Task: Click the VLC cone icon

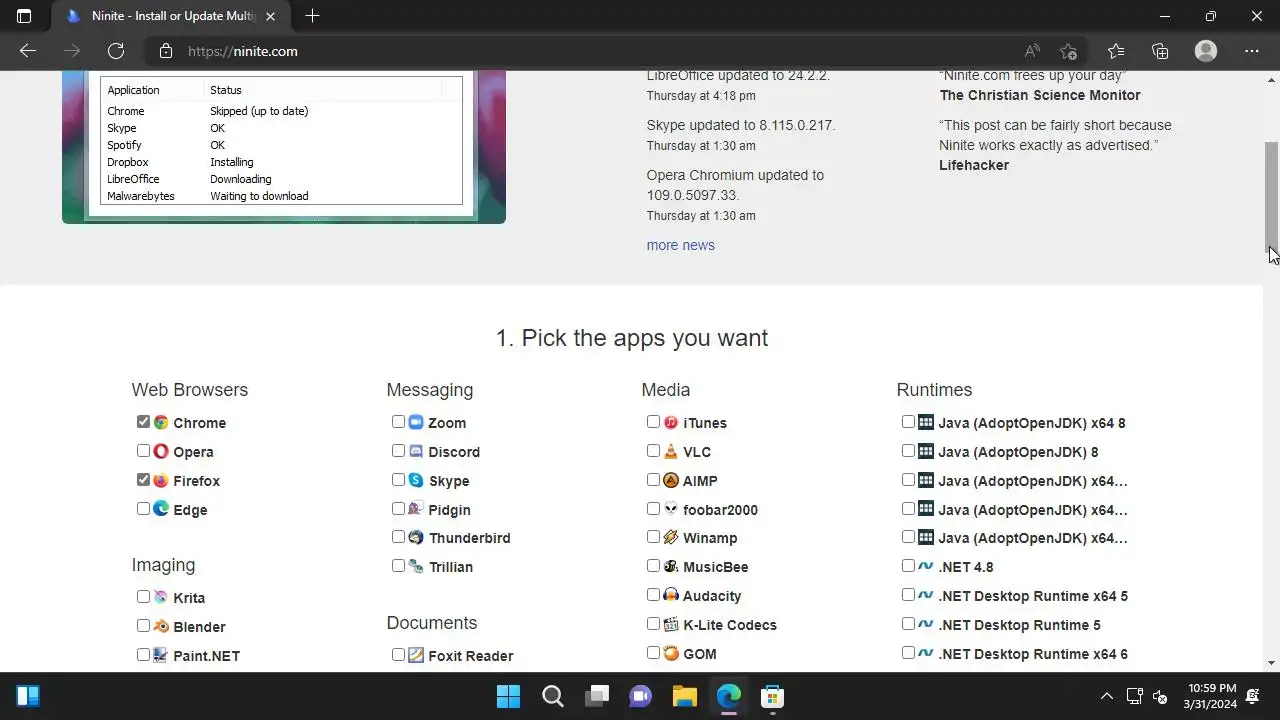Action: [671, 451]
